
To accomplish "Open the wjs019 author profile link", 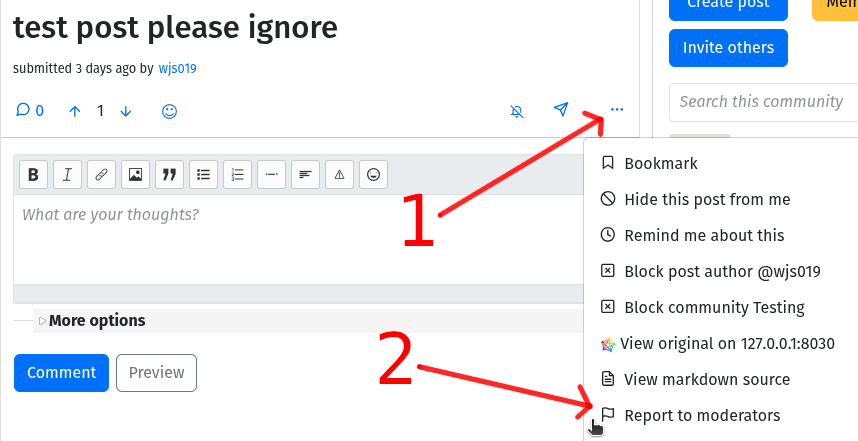I will coord(177,68).
